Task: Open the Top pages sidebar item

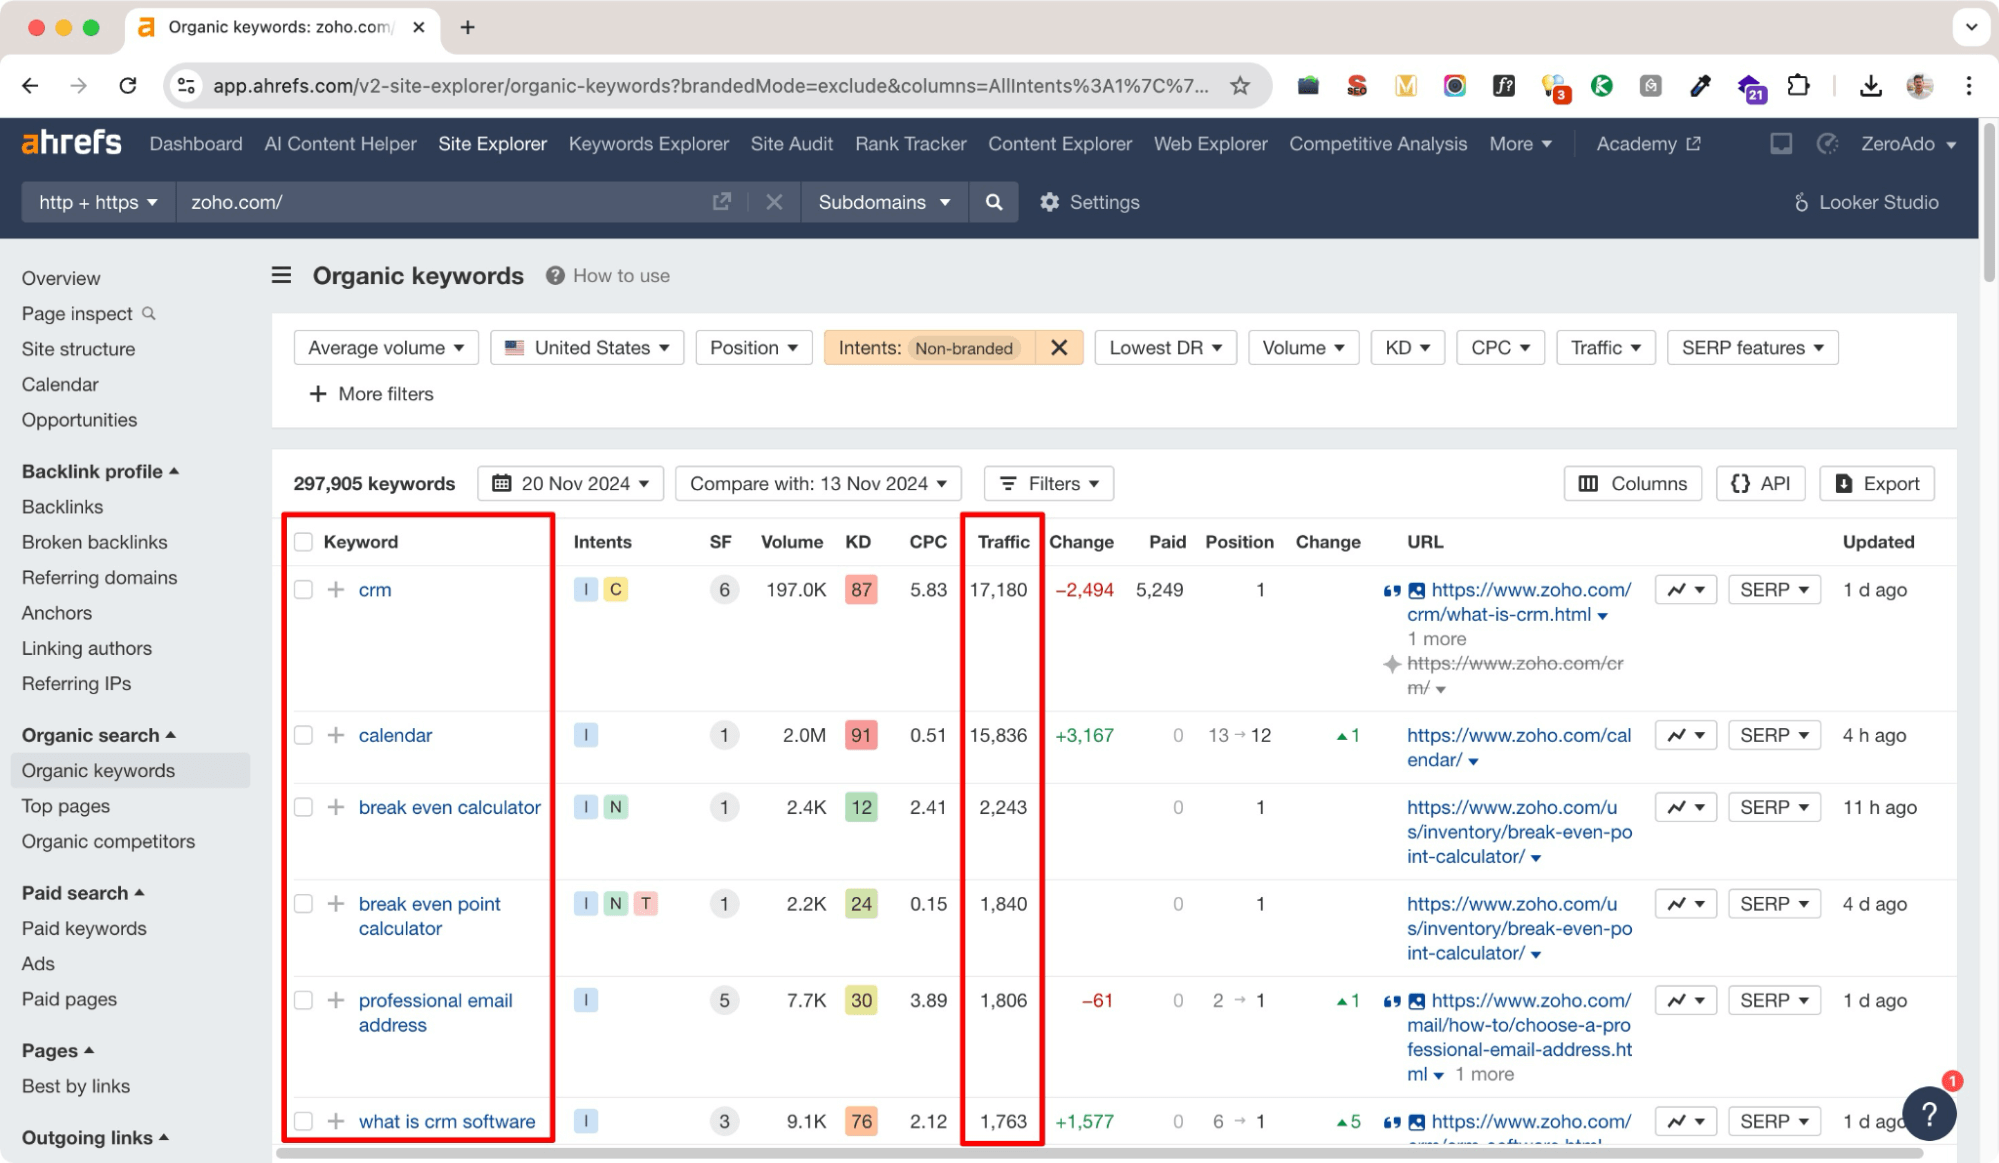Action: tap(65, 806)
